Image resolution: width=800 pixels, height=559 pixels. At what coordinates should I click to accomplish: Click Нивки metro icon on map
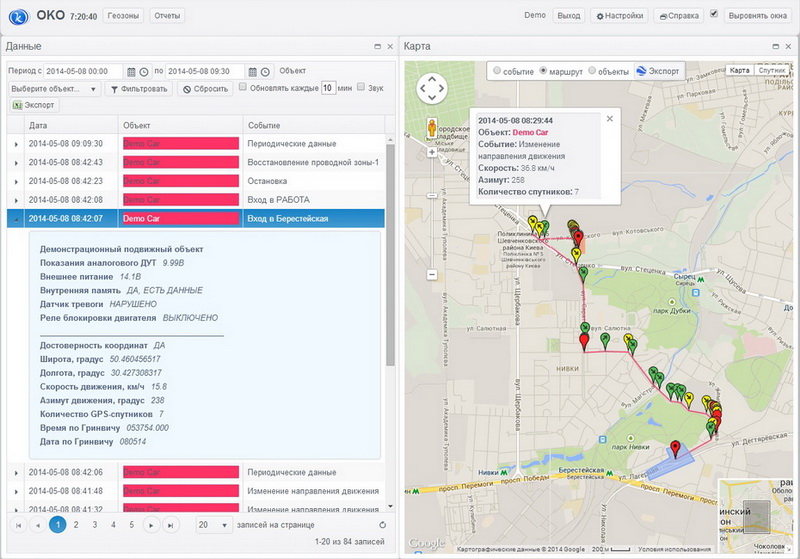tap(504, 472)
